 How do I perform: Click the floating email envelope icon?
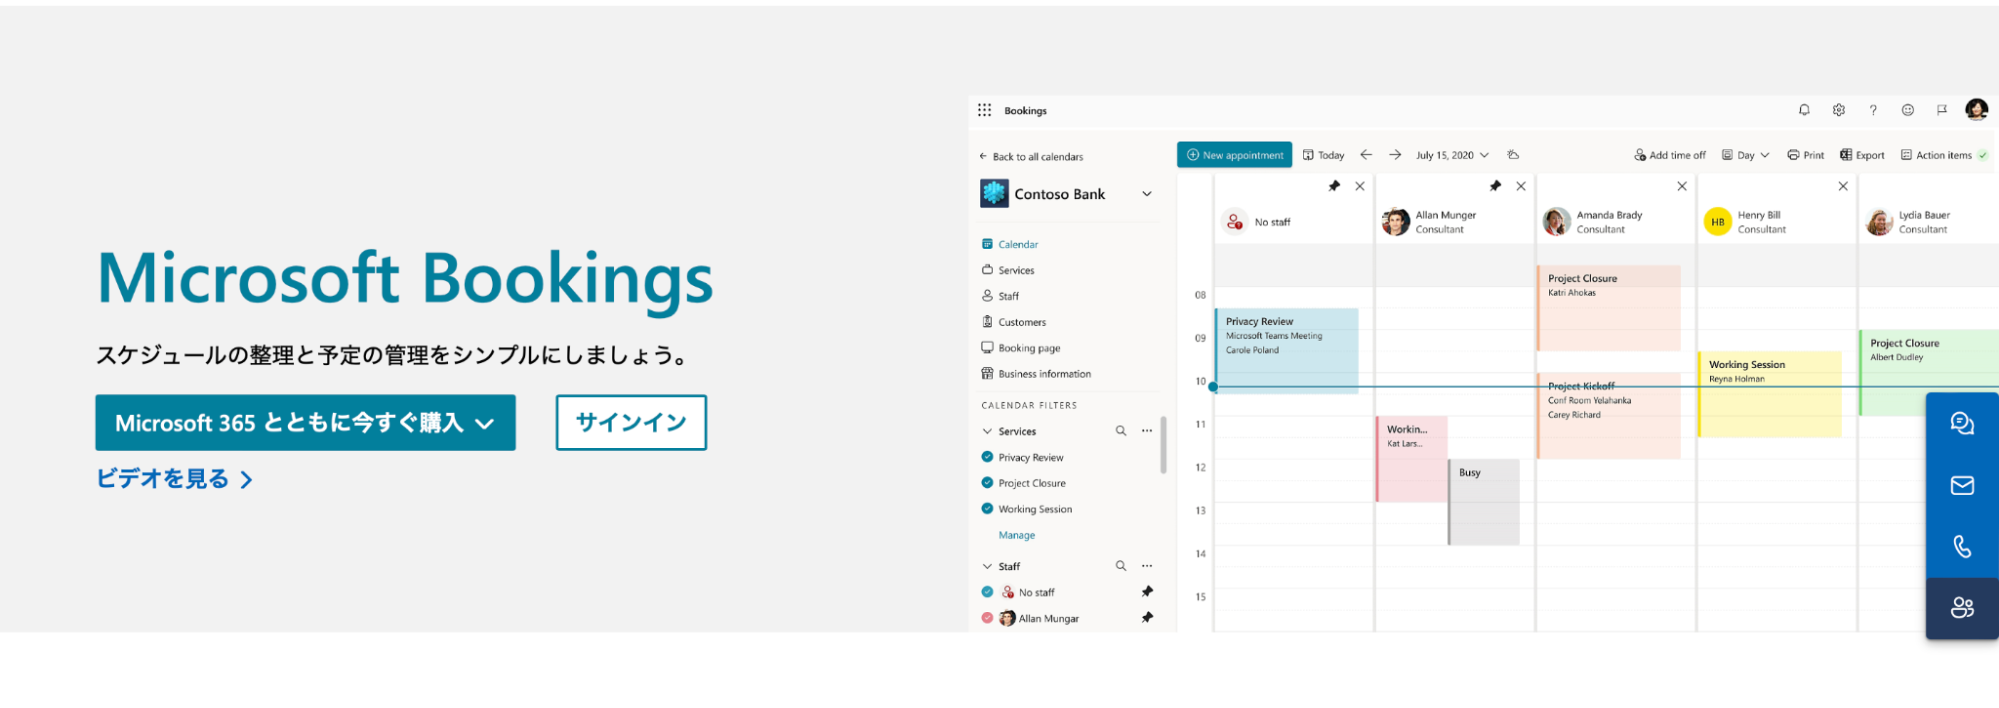(x=1962, y=485)
